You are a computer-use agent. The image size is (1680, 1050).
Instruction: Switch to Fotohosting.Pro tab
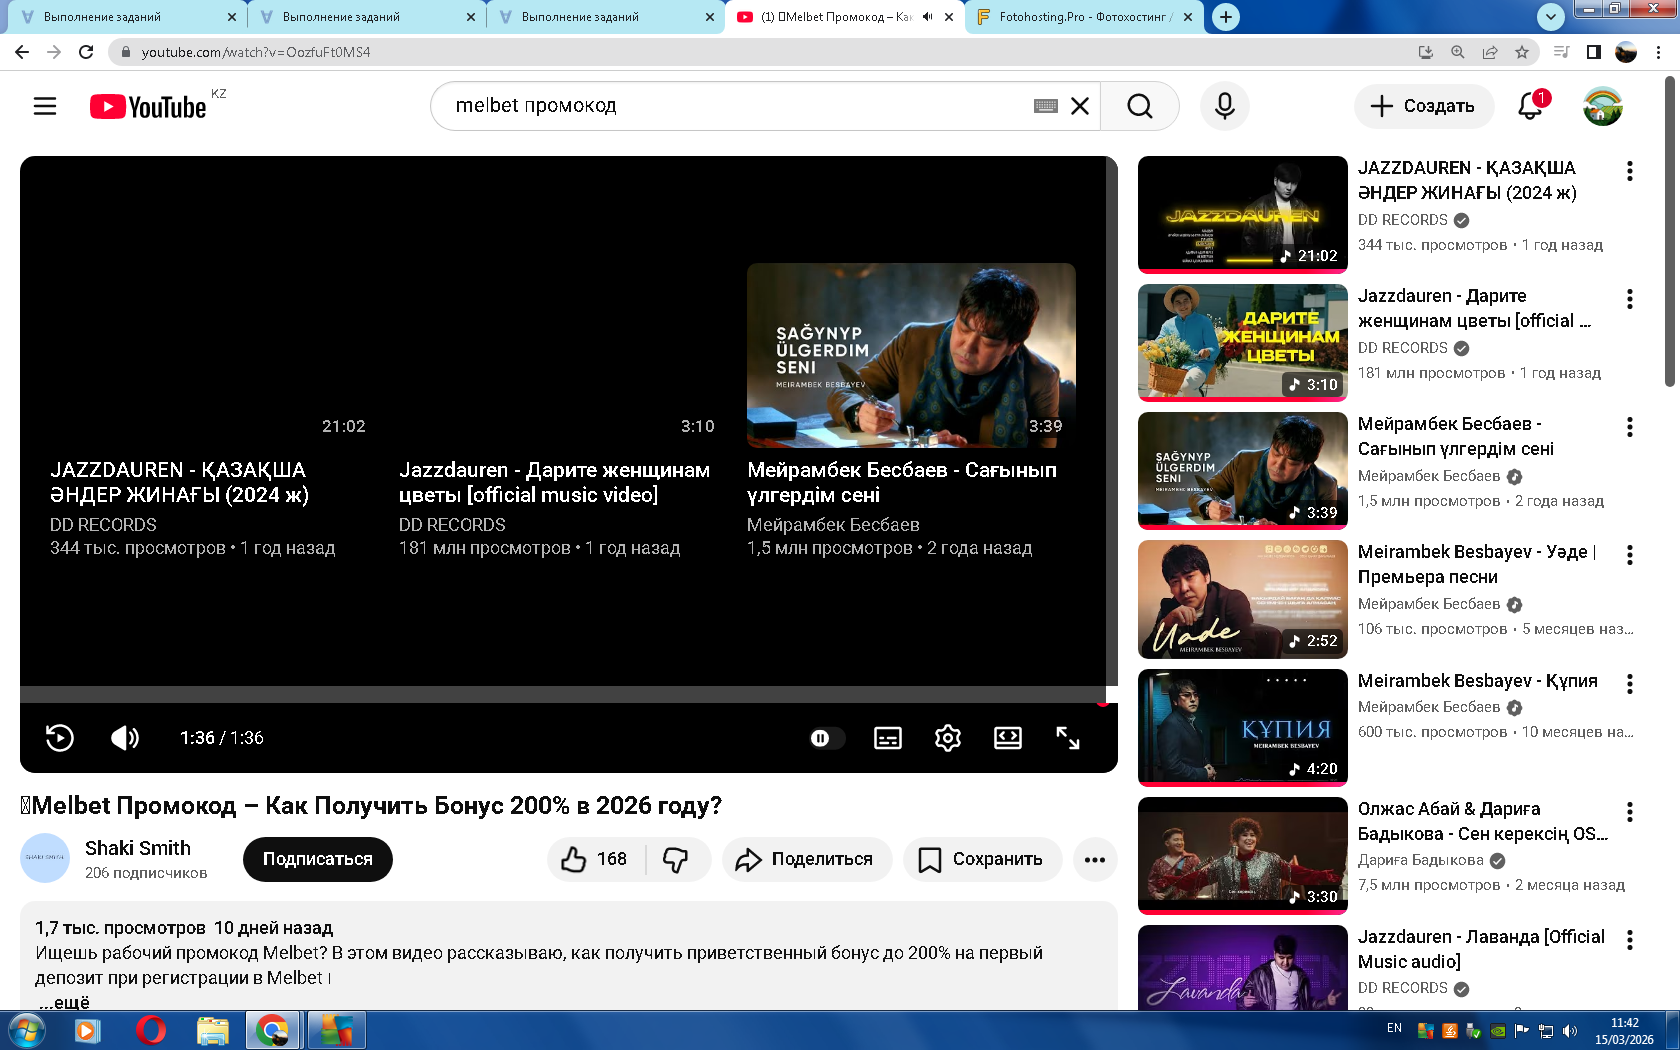(x=1086, y=17)
